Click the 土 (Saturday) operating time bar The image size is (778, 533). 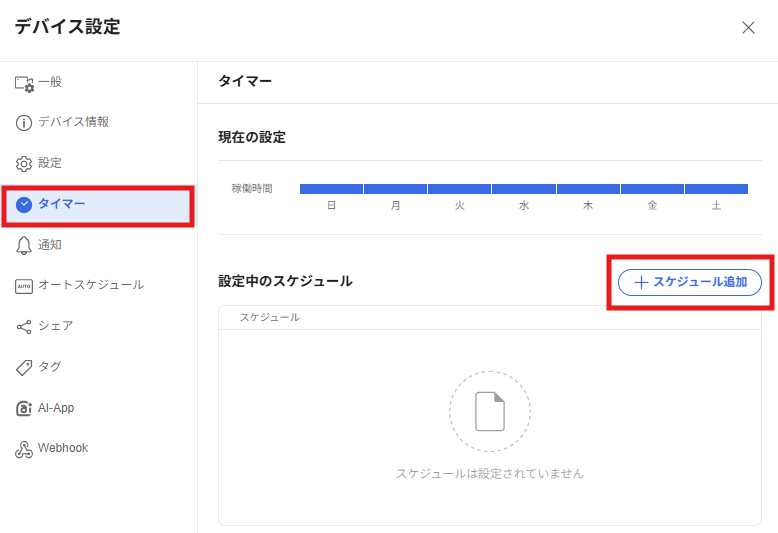point(716,189)
